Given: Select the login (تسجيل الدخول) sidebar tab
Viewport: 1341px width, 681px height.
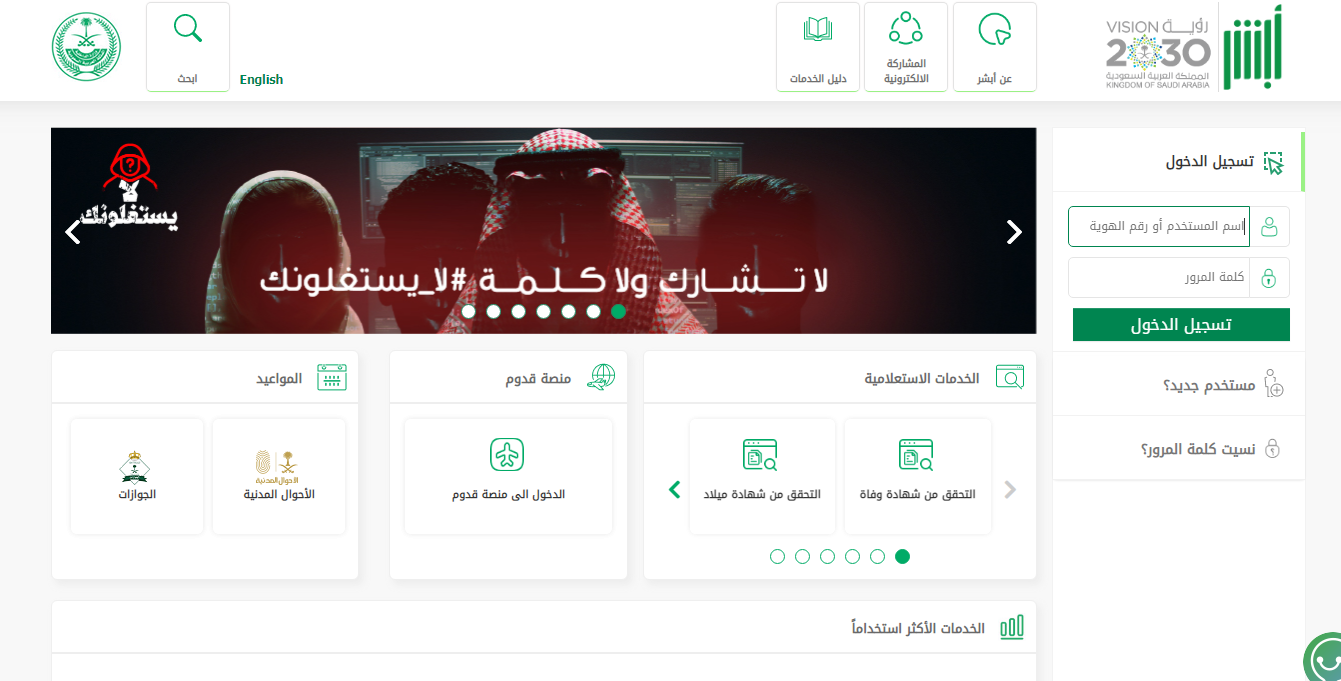Looking at the screenshot, I should point(1178,161).
